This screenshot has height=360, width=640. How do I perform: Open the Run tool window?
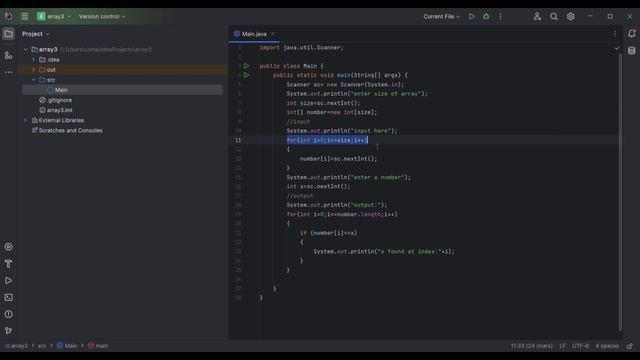pos(9,281)
